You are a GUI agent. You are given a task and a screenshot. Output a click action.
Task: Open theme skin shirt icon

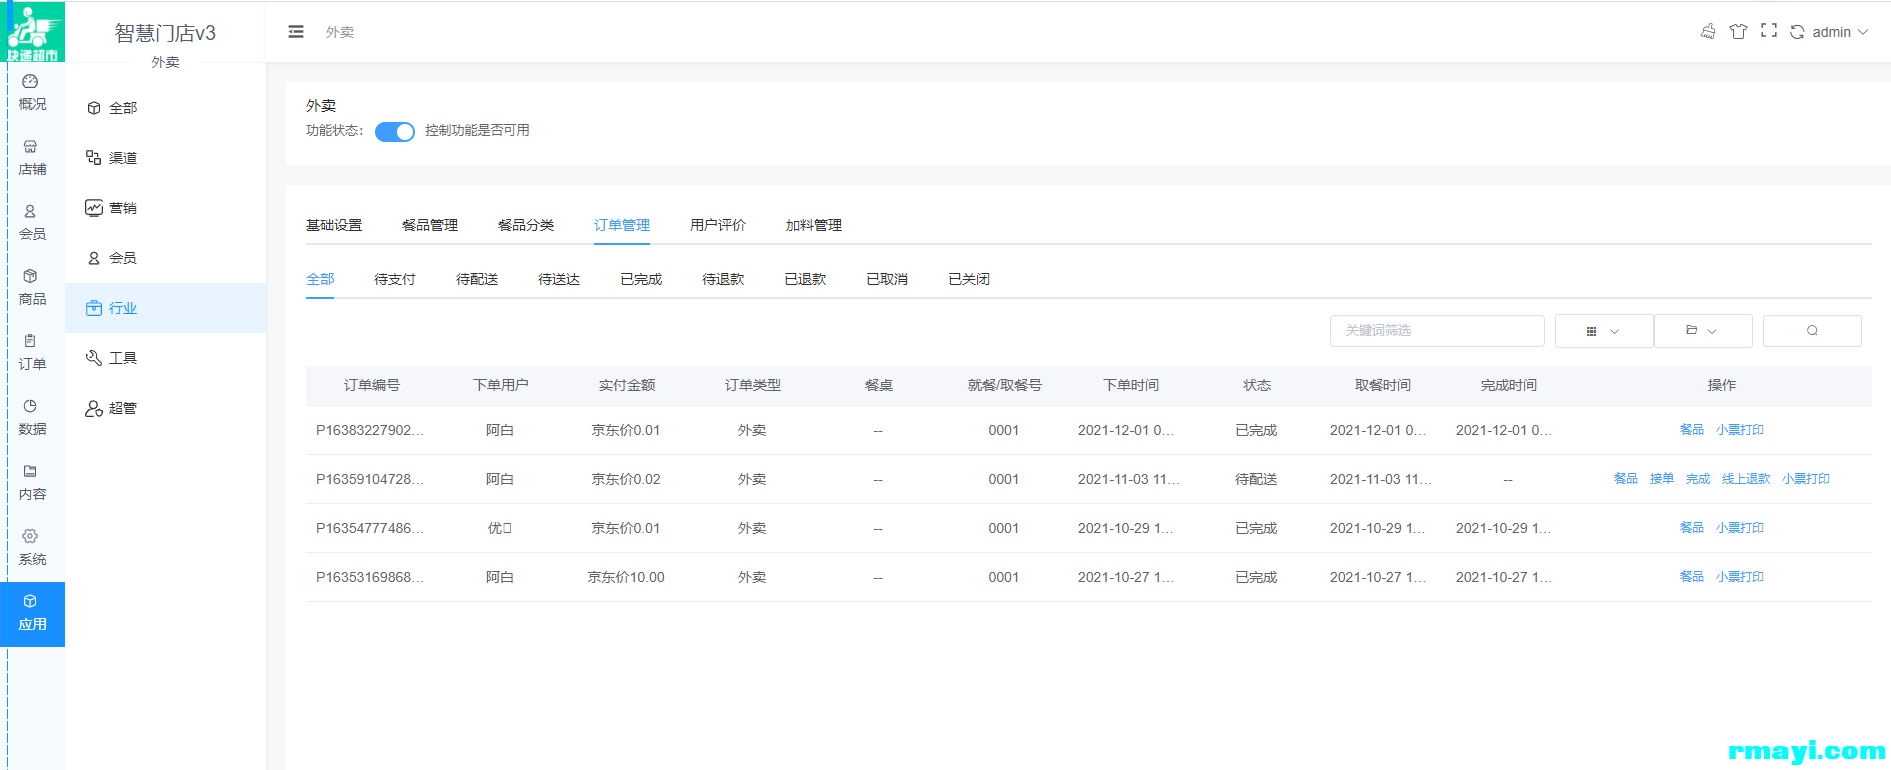coord(1738,32)
